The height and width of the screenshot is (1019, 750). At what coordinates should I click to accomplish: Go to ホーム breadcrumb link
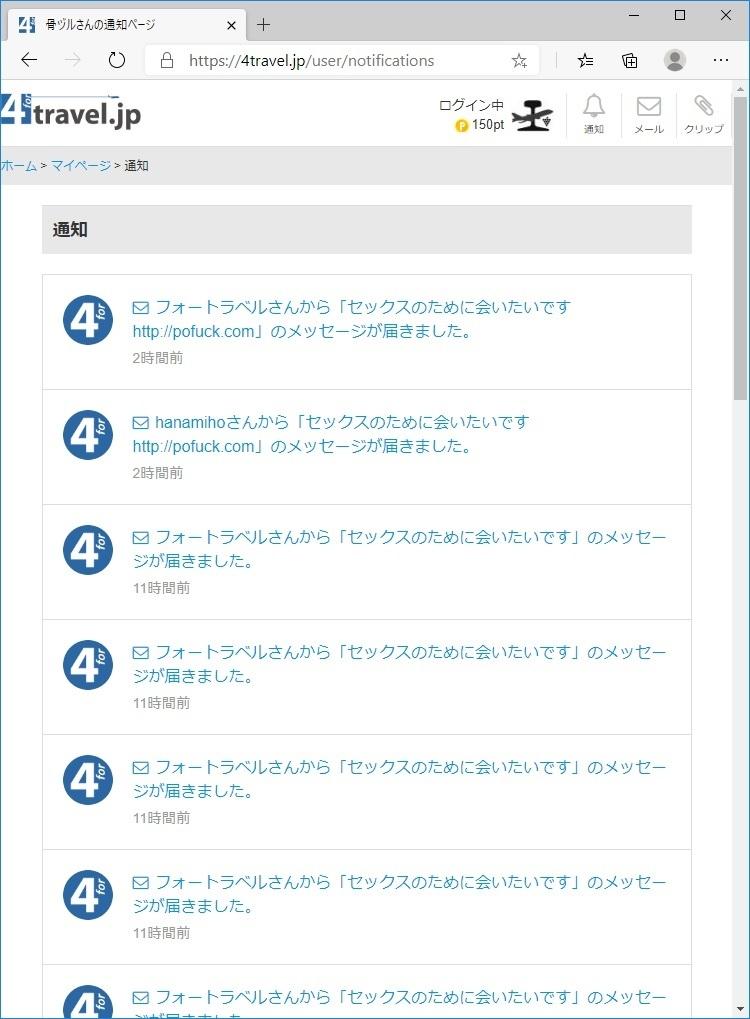click(x=18, y=166)
